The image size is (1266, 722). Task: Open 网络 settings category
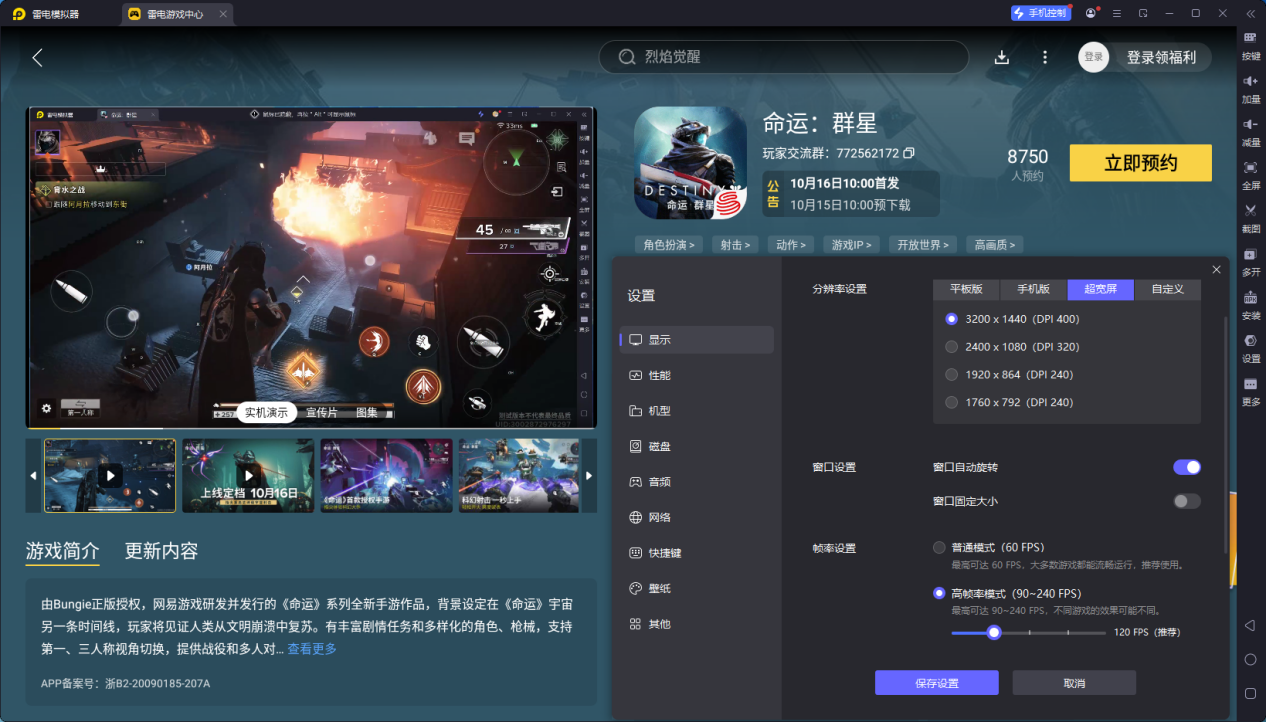(696, 517)
